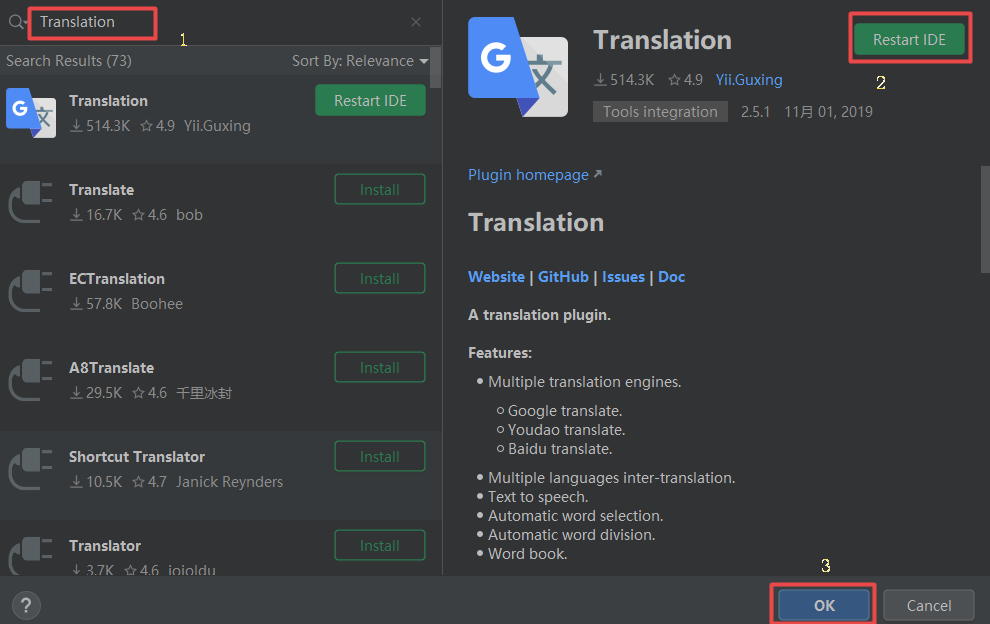Open the Issues link
Viewport: 990px width, 624px height.
[623, 277]
